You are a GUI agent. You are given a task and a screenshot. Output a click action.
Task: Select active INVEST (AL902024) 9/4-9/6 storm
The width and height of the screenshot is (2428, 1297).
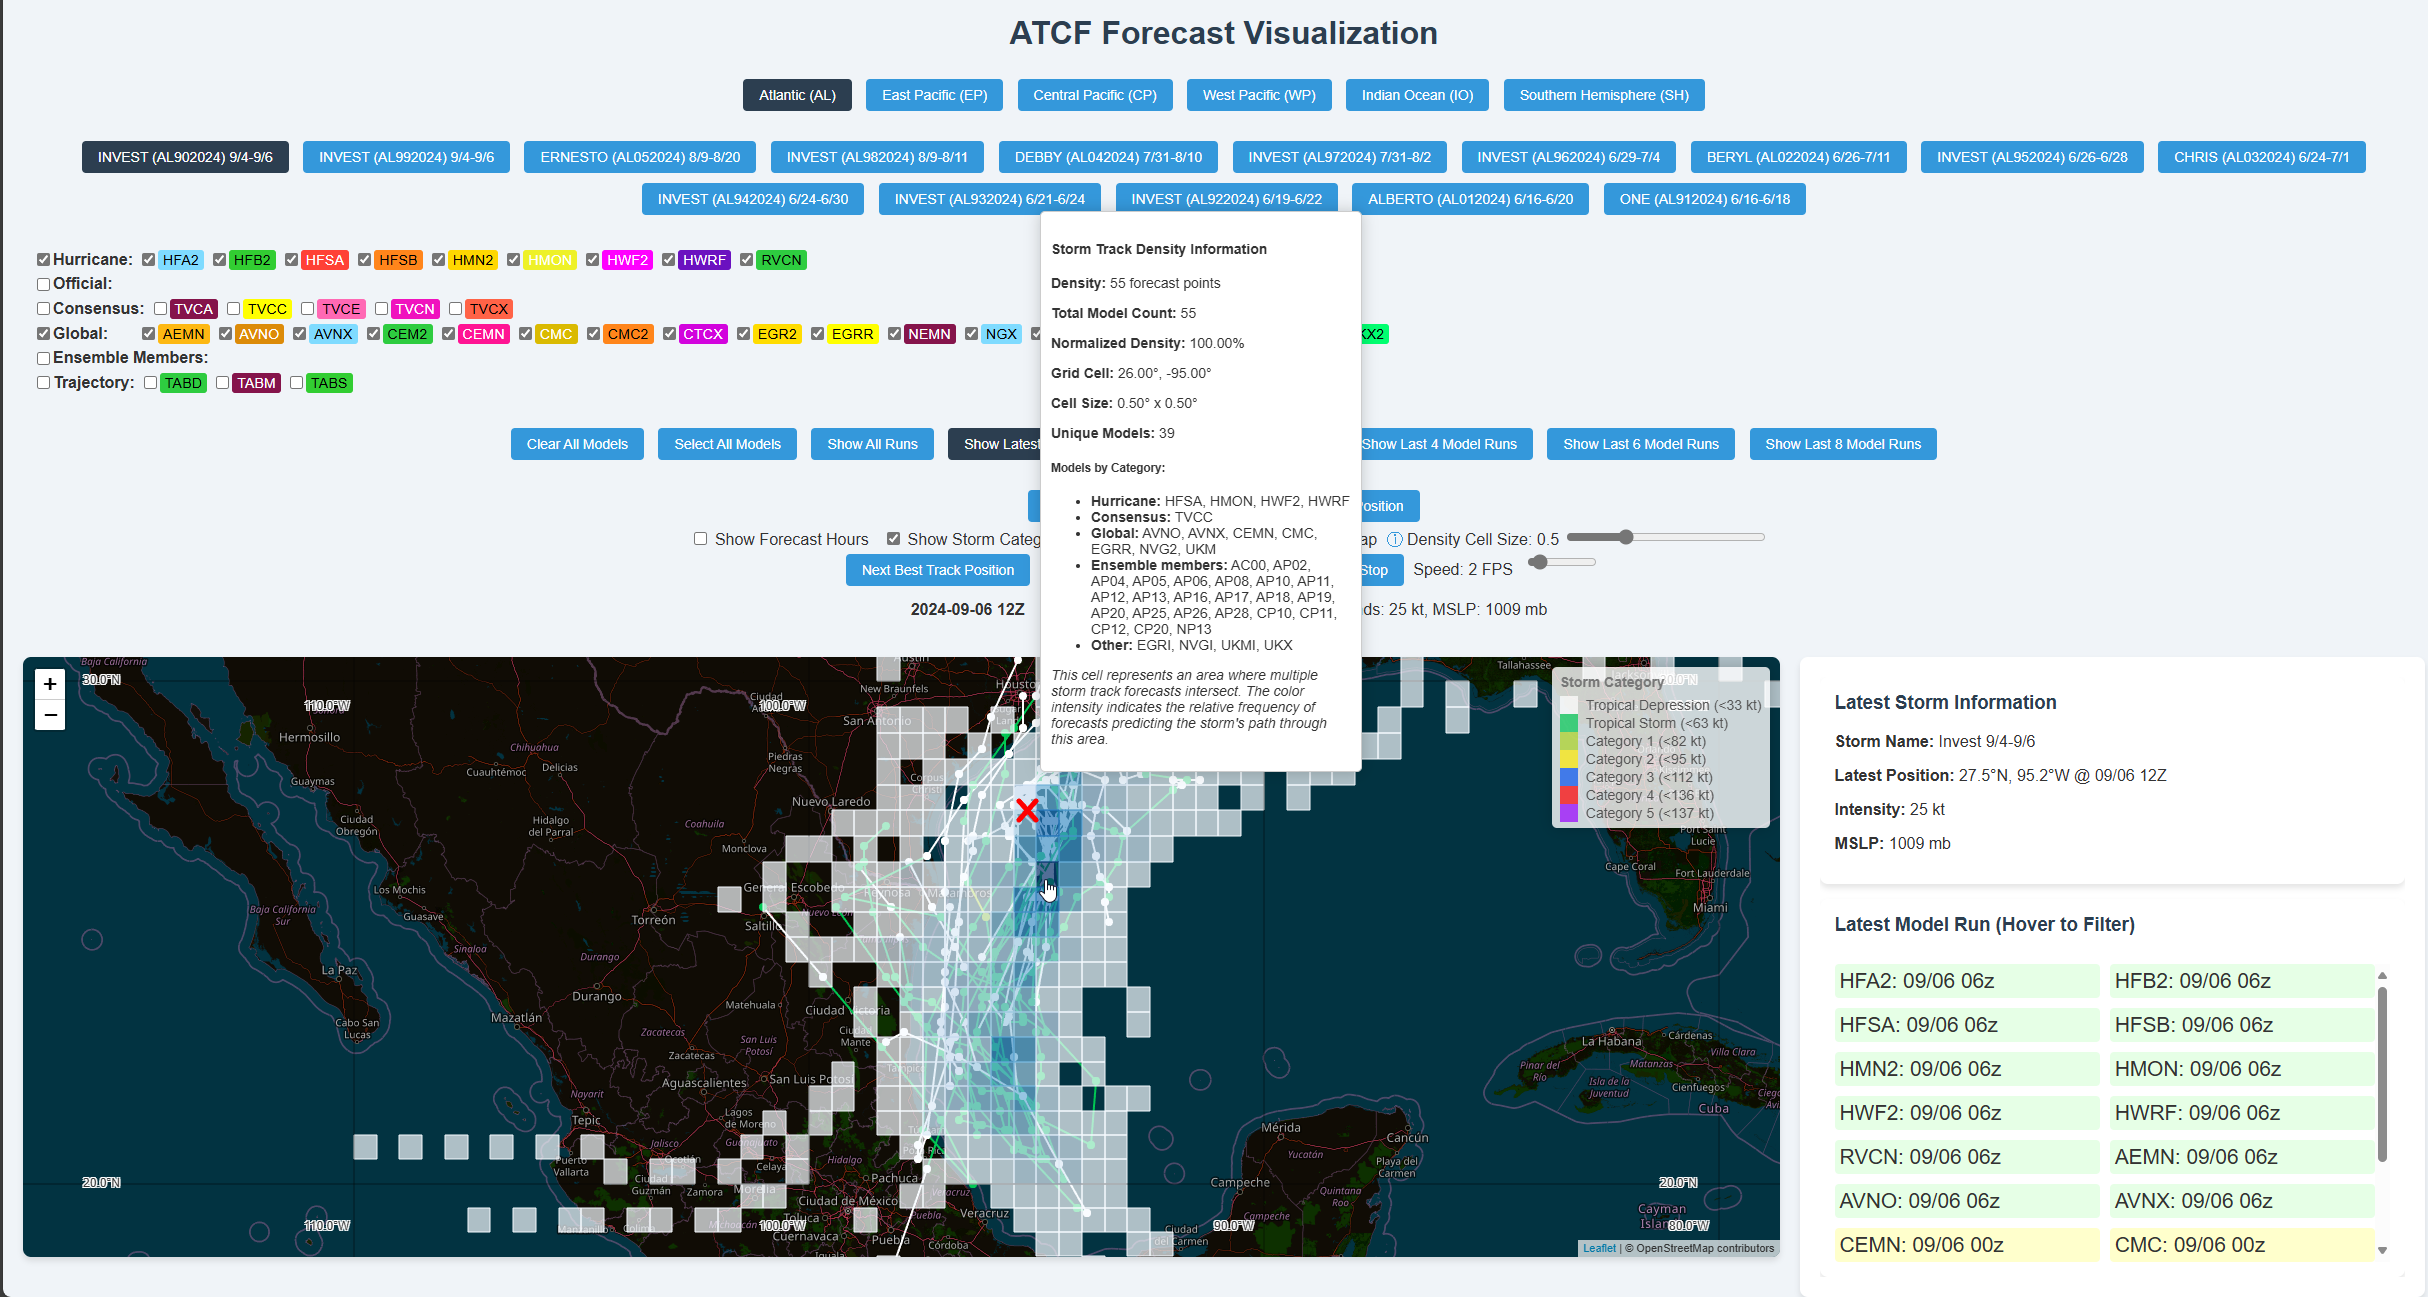pos(185,157)
